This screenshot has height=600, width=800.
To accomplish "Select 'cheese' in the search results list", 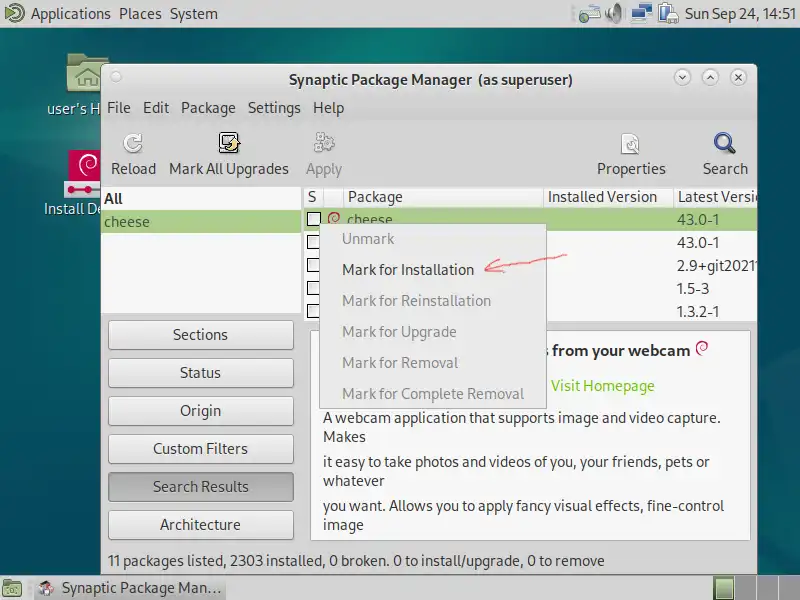I will [x=201, y=222].
